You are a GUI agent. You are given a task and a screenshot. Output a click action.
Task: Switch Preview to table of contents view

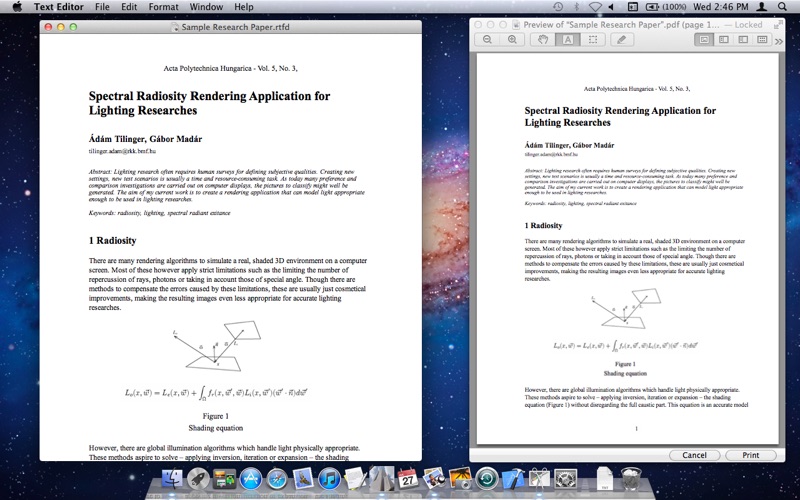743,40
